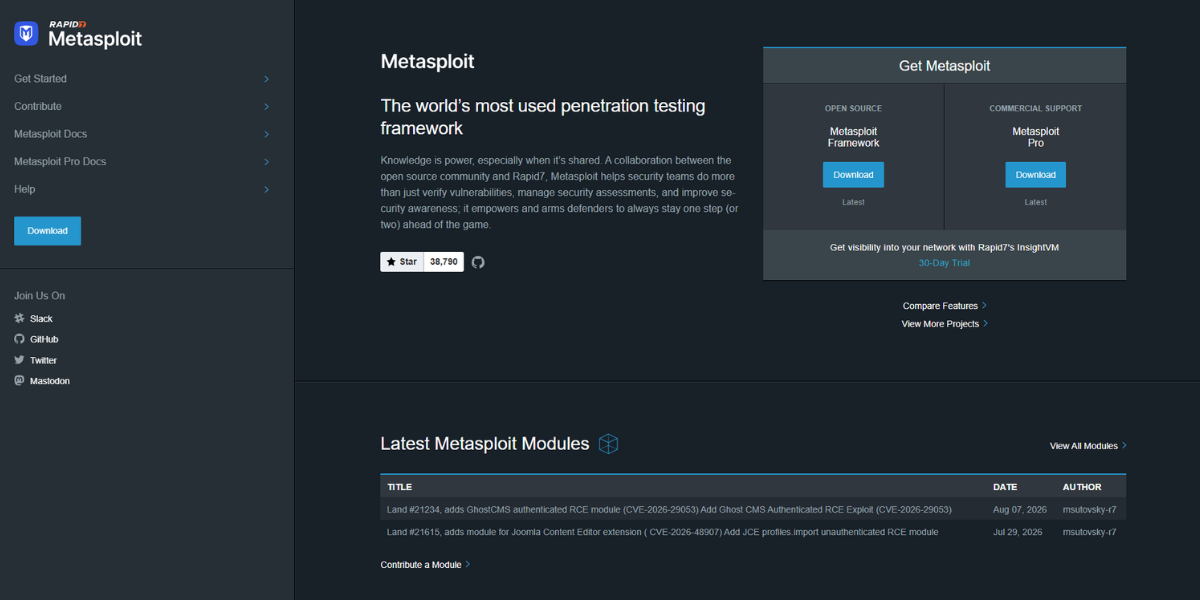Download Metasploit Pro commercial version
Image resolution: width=1200 pixels, height=600 pixels.
click(x=1035, y=175)
